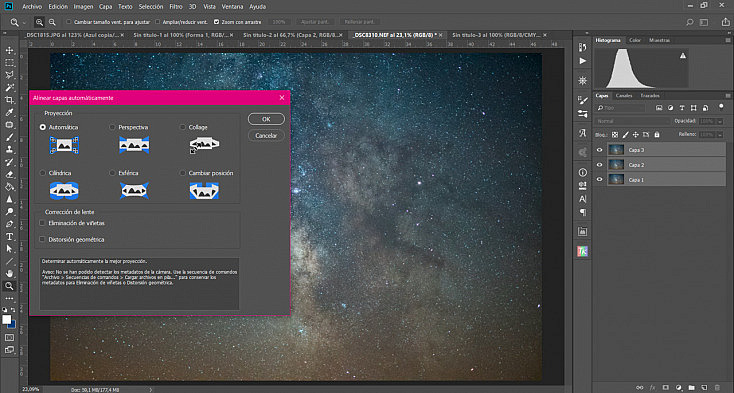This screenshot has height=393, width=734.
Task: Select the Paint Bucket tool
Action: tap(9, 187)
